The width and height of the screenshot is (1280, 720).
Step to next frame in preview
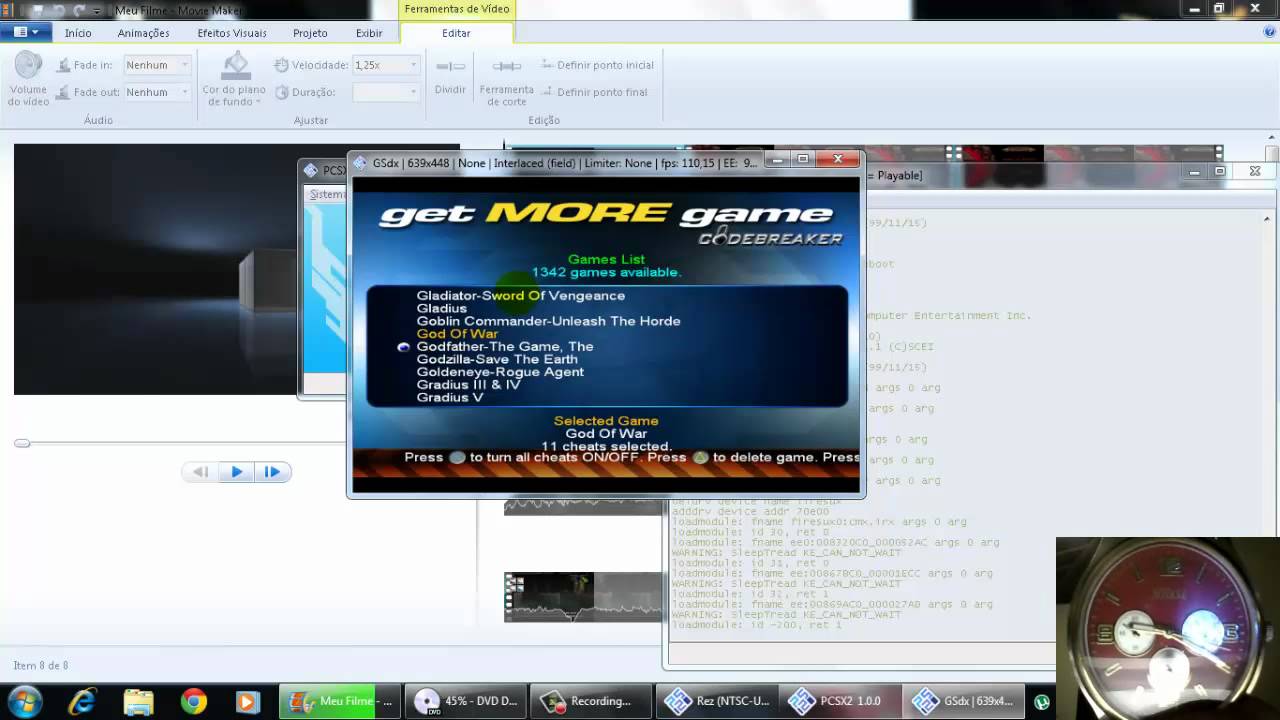click(272, 472)
